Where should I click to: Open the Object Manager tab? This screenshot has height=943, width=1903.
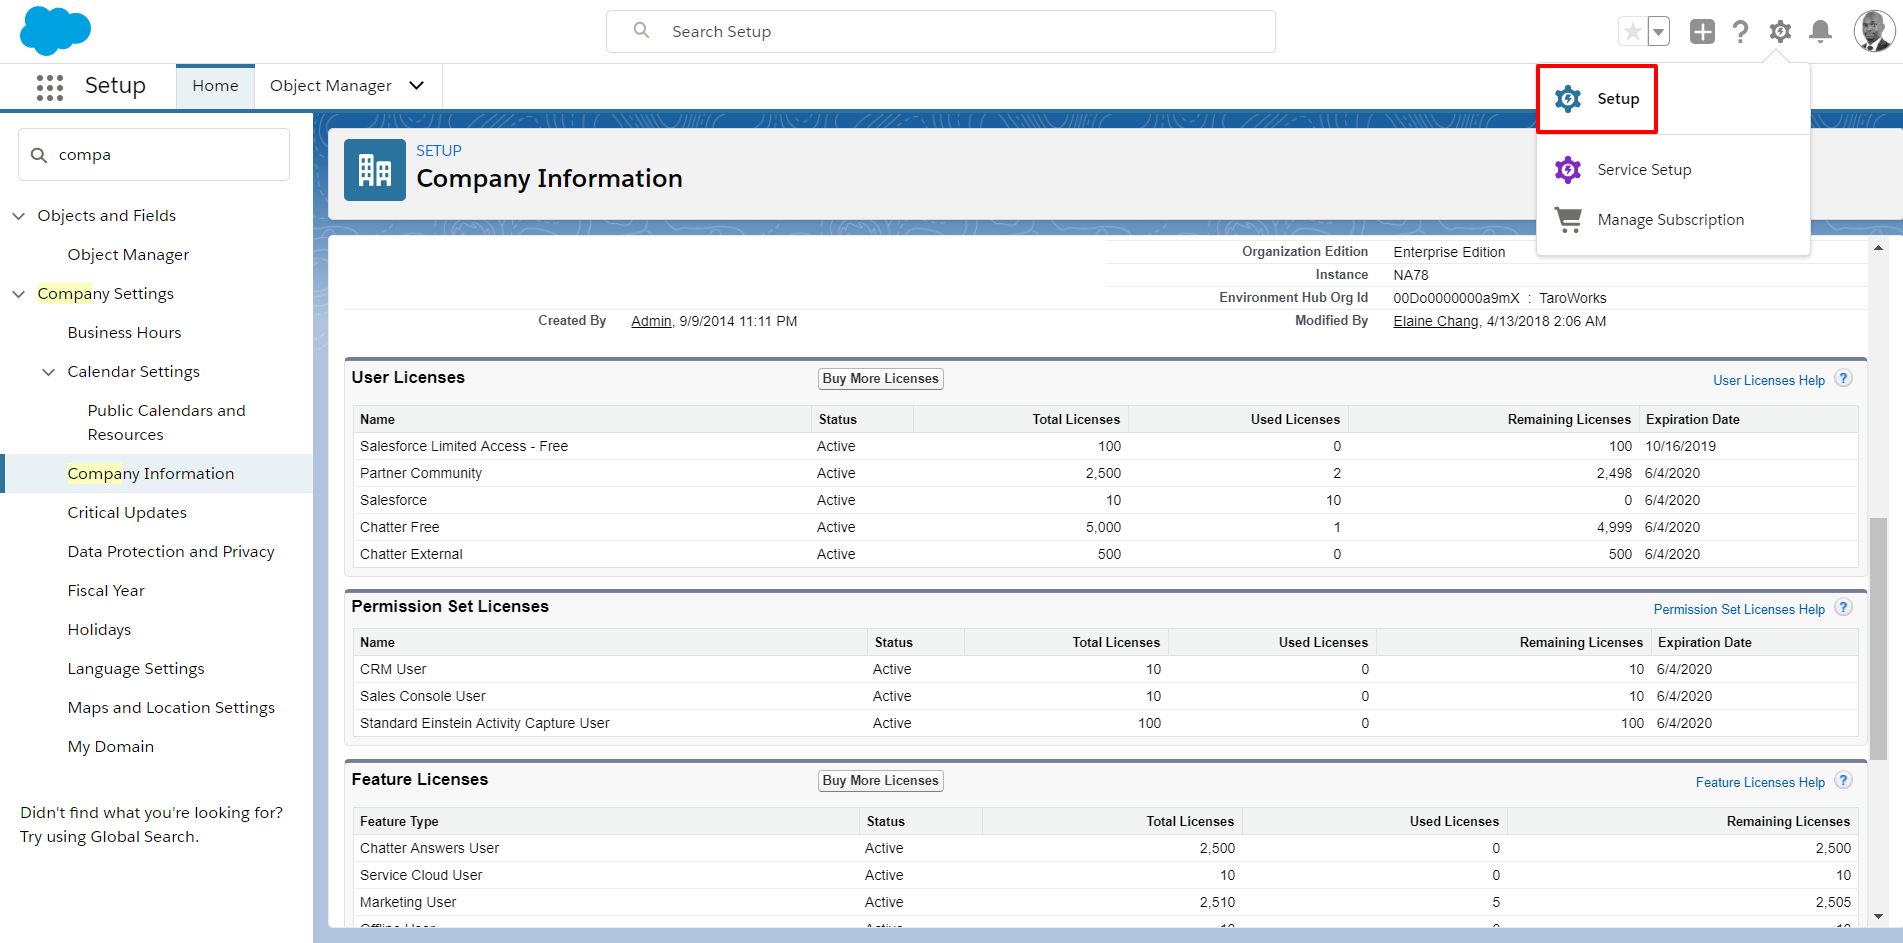click(330, 86)
